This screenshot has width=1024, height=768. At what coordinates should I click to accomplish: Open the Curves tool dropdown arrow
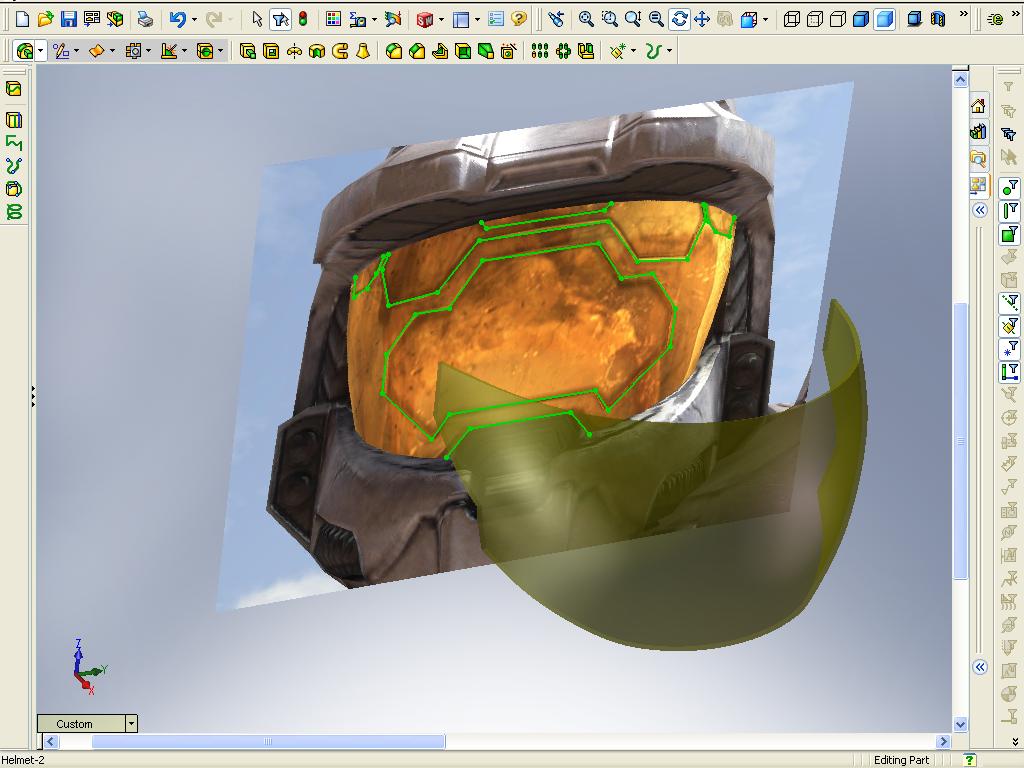point(669,50)
